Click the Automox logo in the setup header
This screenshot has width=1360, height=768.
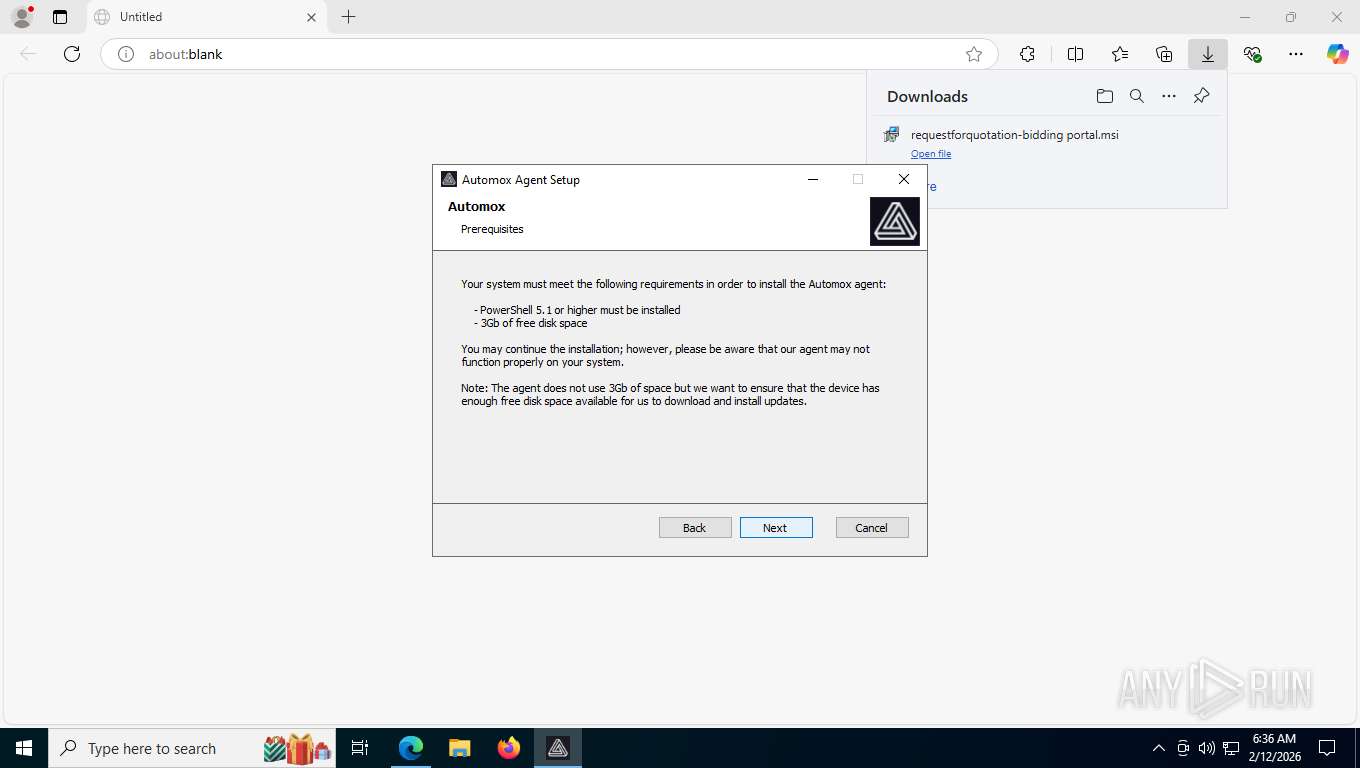895,222
